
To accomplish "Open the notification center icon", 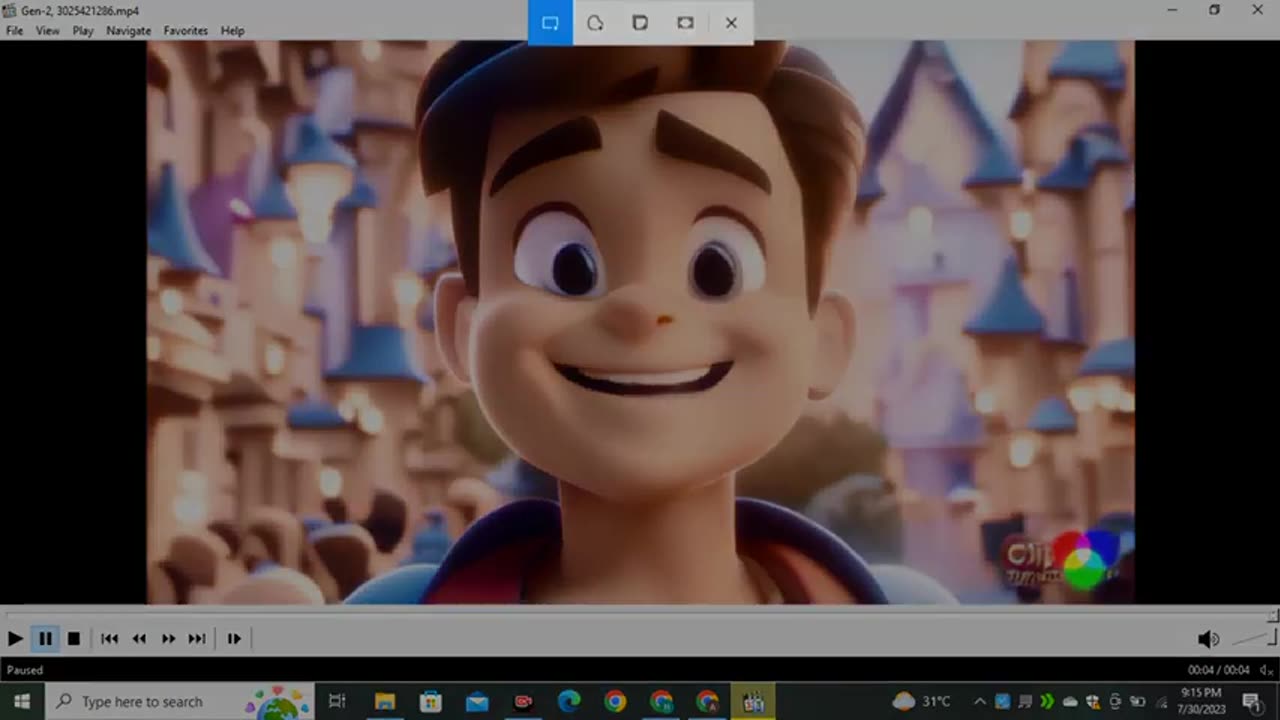I will (x=1251, y=701).
